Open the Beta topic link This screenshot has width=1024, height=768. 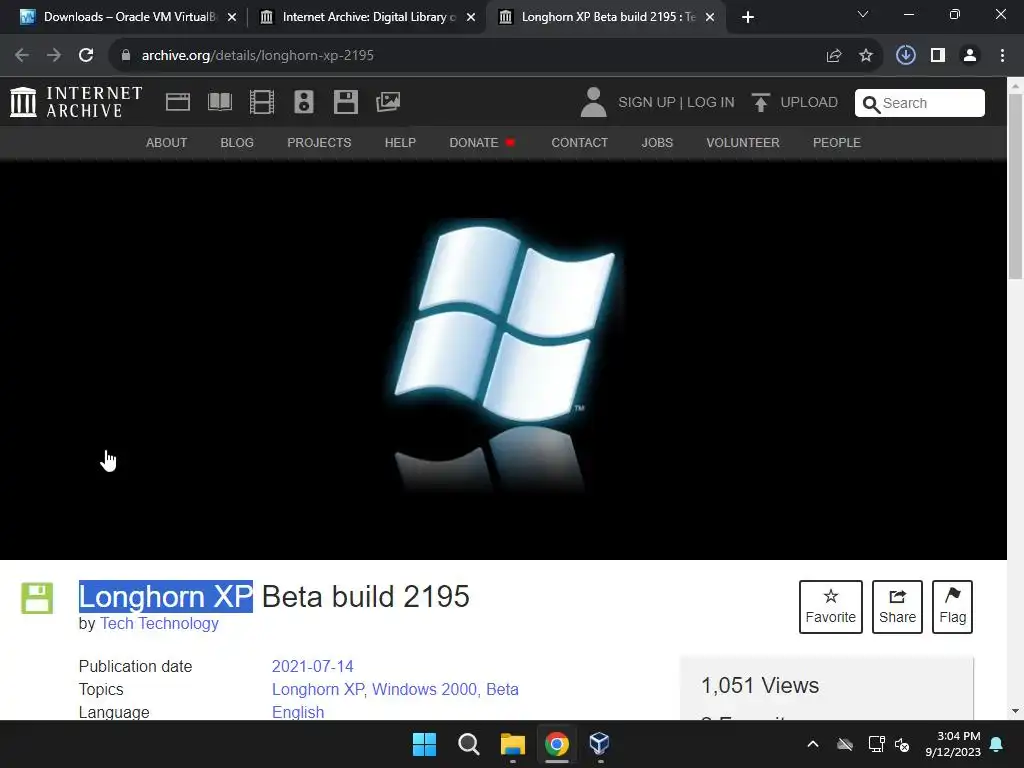pyautogui.click(x=502, y=689)
